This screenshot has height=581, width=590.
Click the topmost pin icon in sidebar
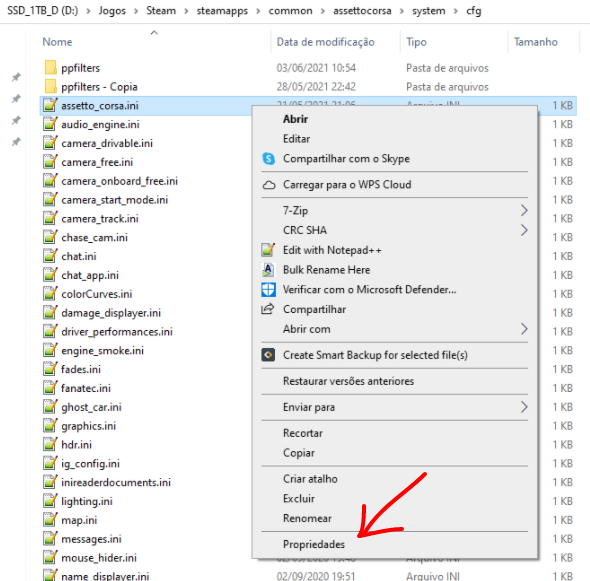[x=16, y=77]
